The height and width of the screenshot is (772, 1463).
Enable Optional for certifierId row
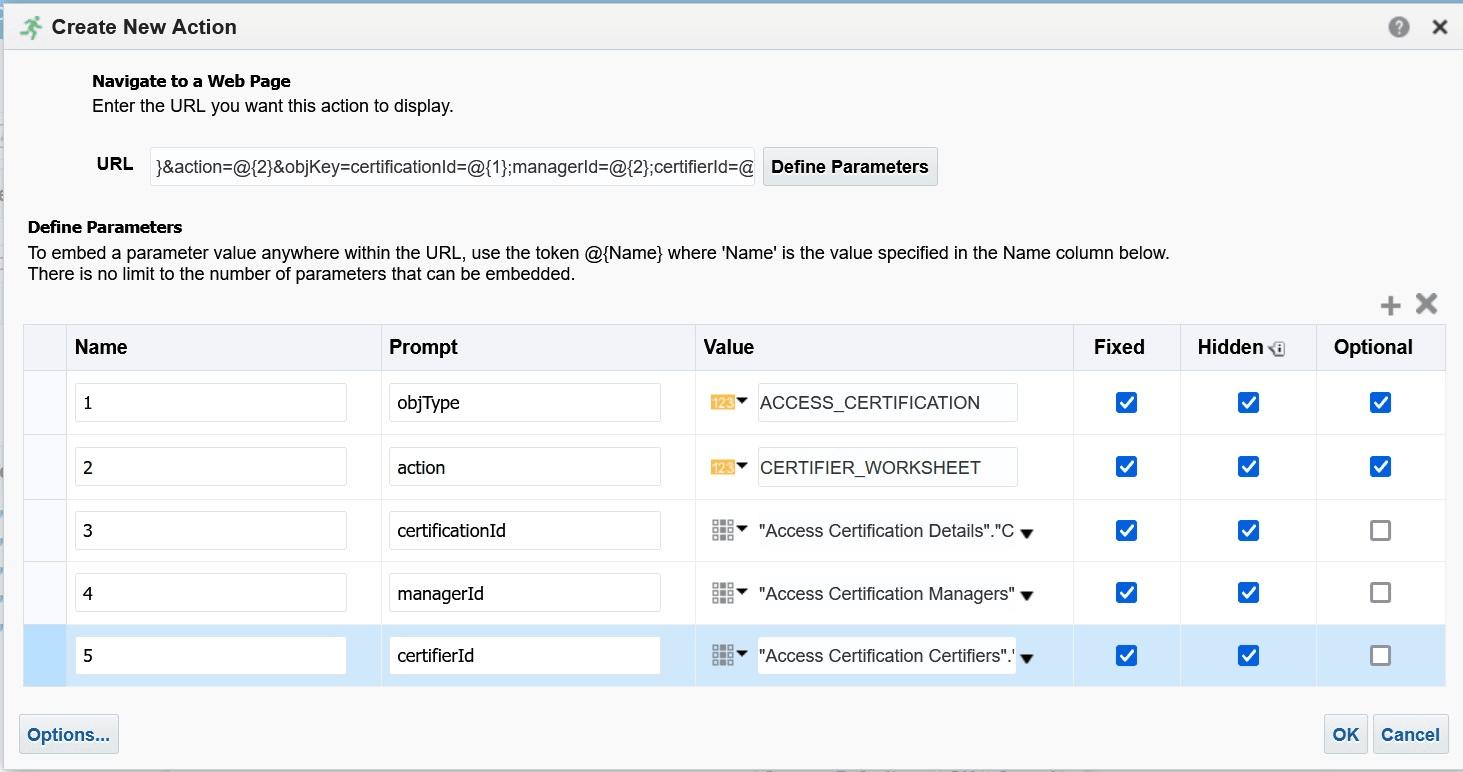[1380, 655]
